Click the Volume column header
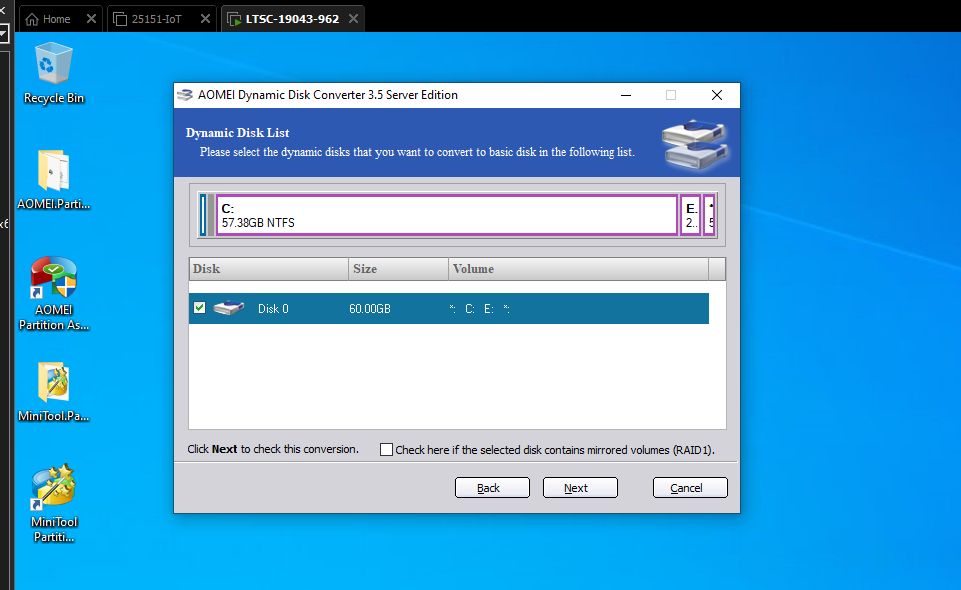The width and height of the screenshot is (961, 590). coord(578,269)
